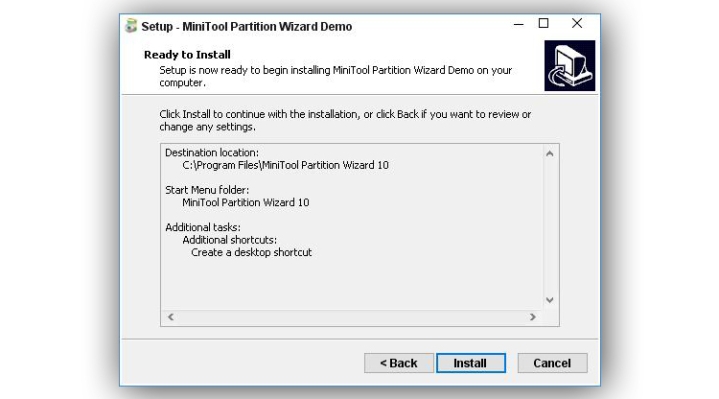Click the 'Additional tasks:' line
The width and height of the screenshot is (719, 399).
click(x=203, y=227)
